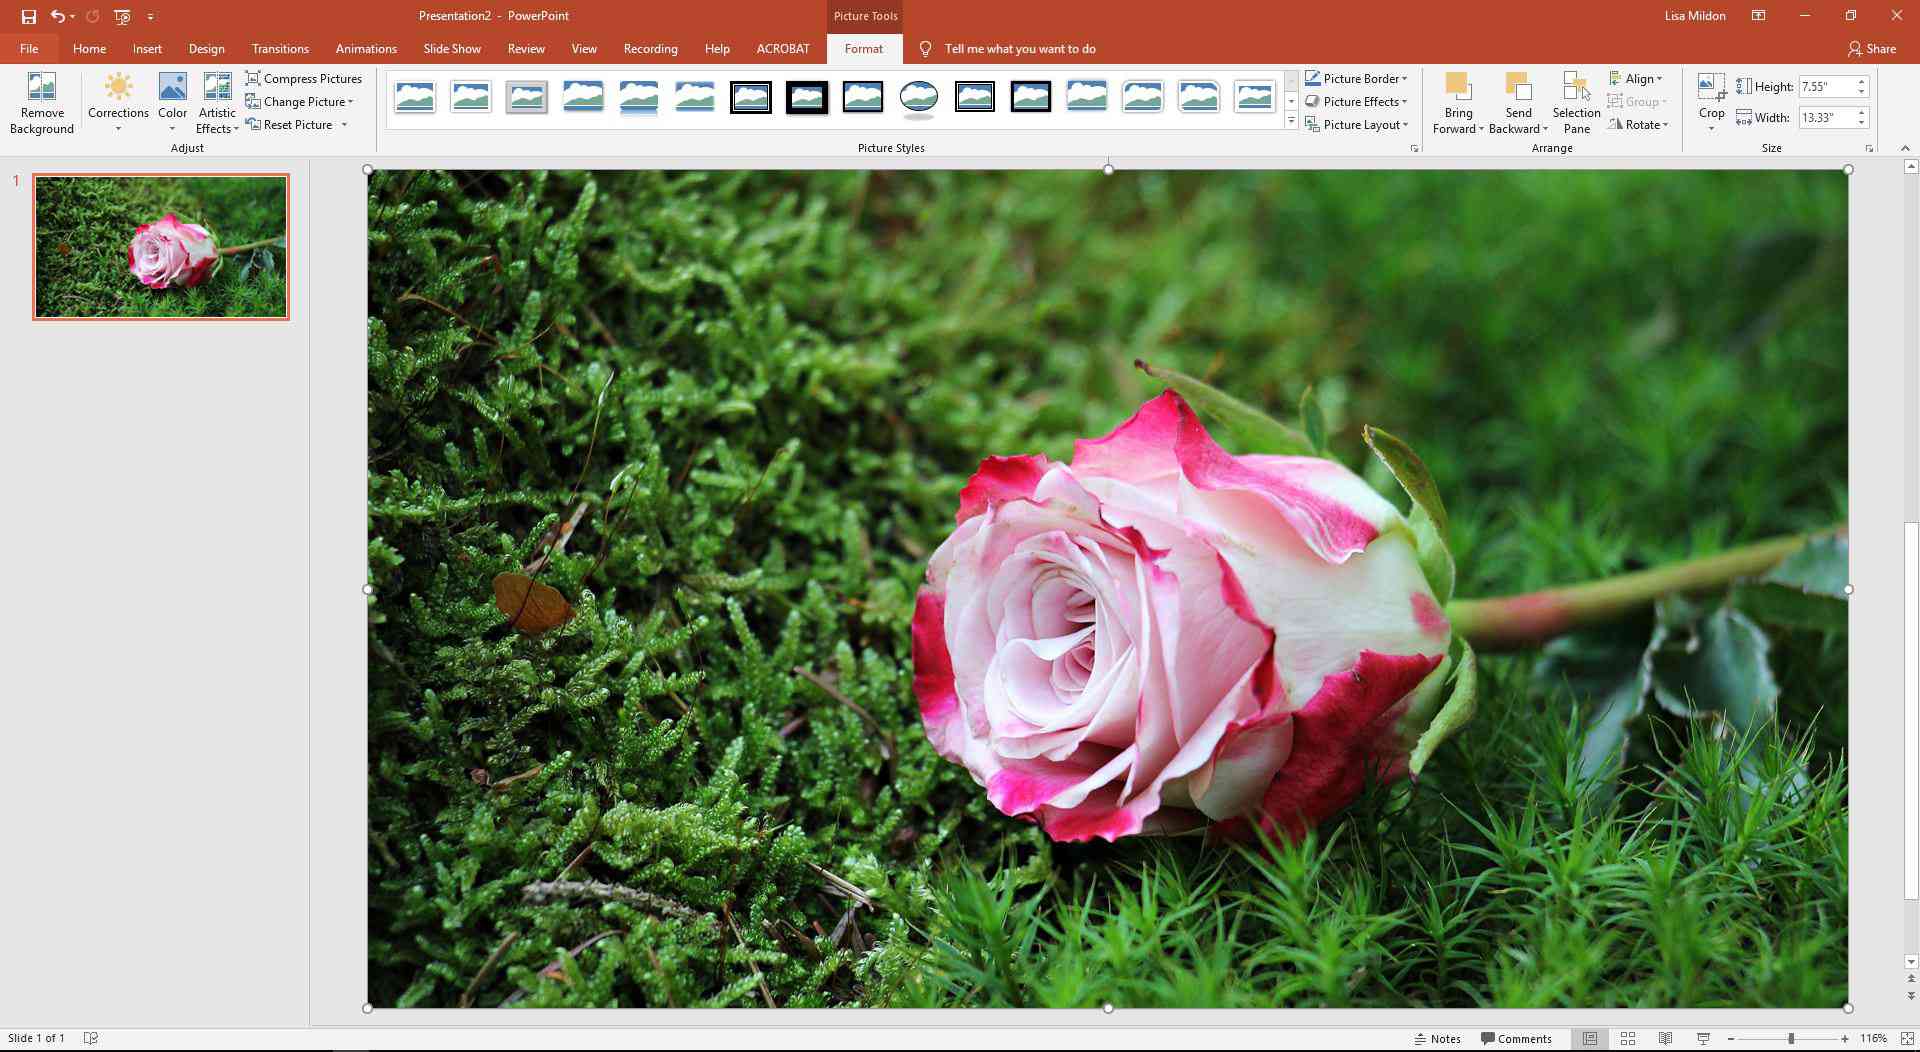Click the zoom slider handle
This screenshot has height=1052, width=1920.
tap(1791, 1038)
